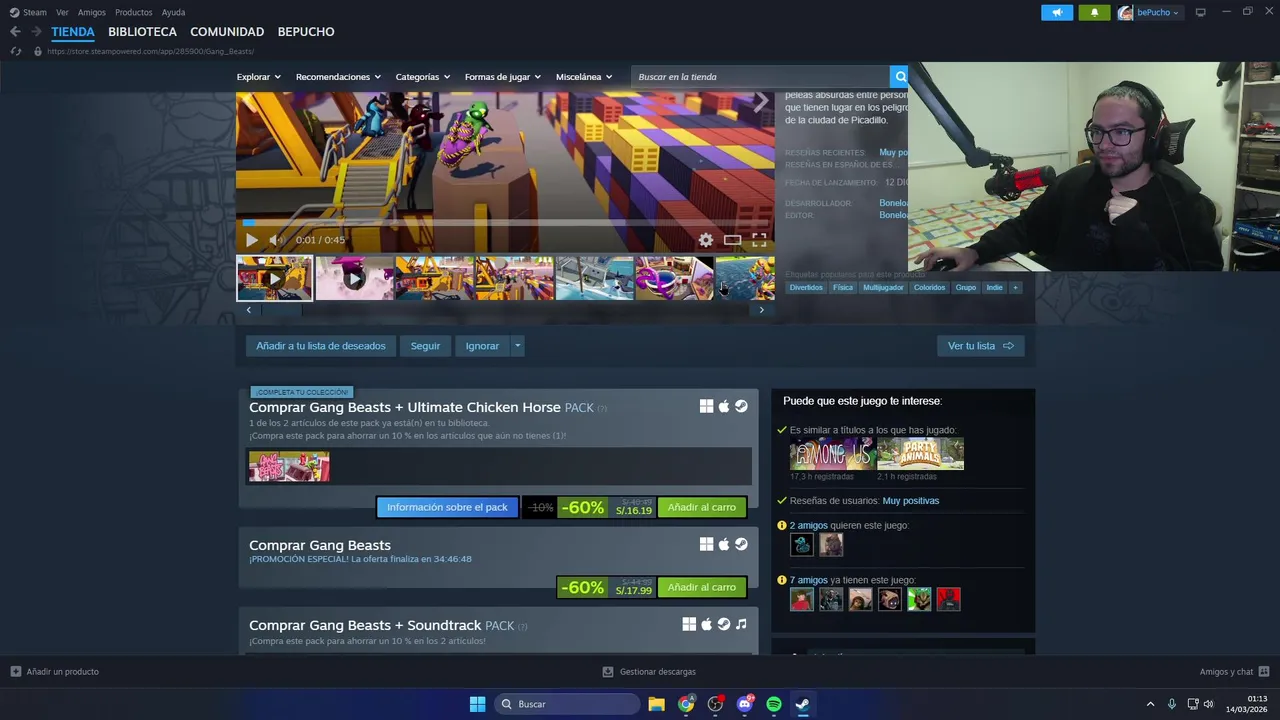This screenshot has height=720, width=1280.
Task: Open the Windows Start menu
Action: pyautogui.click(x=477, y=704)
